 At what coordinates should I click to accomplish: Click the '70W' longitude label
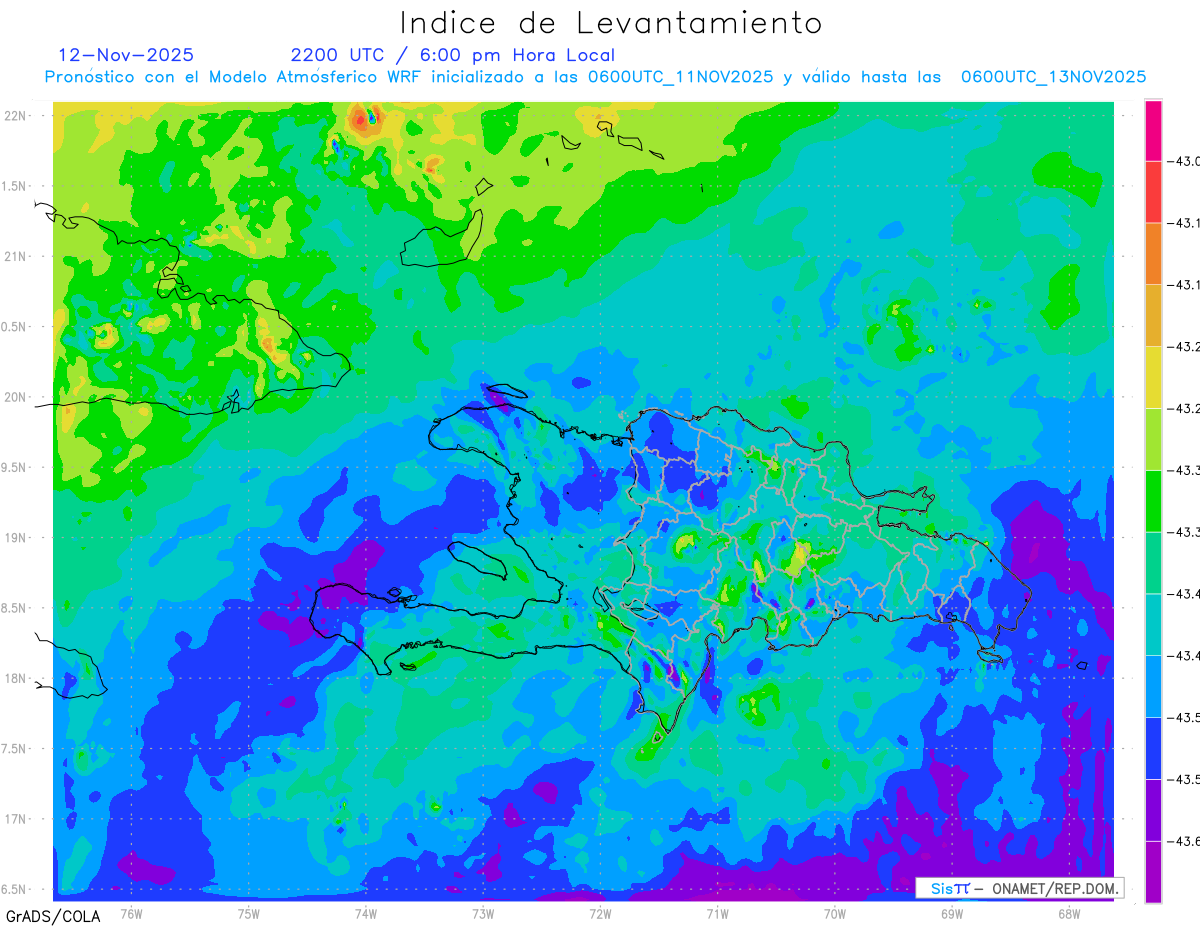(x=834, y=912)
